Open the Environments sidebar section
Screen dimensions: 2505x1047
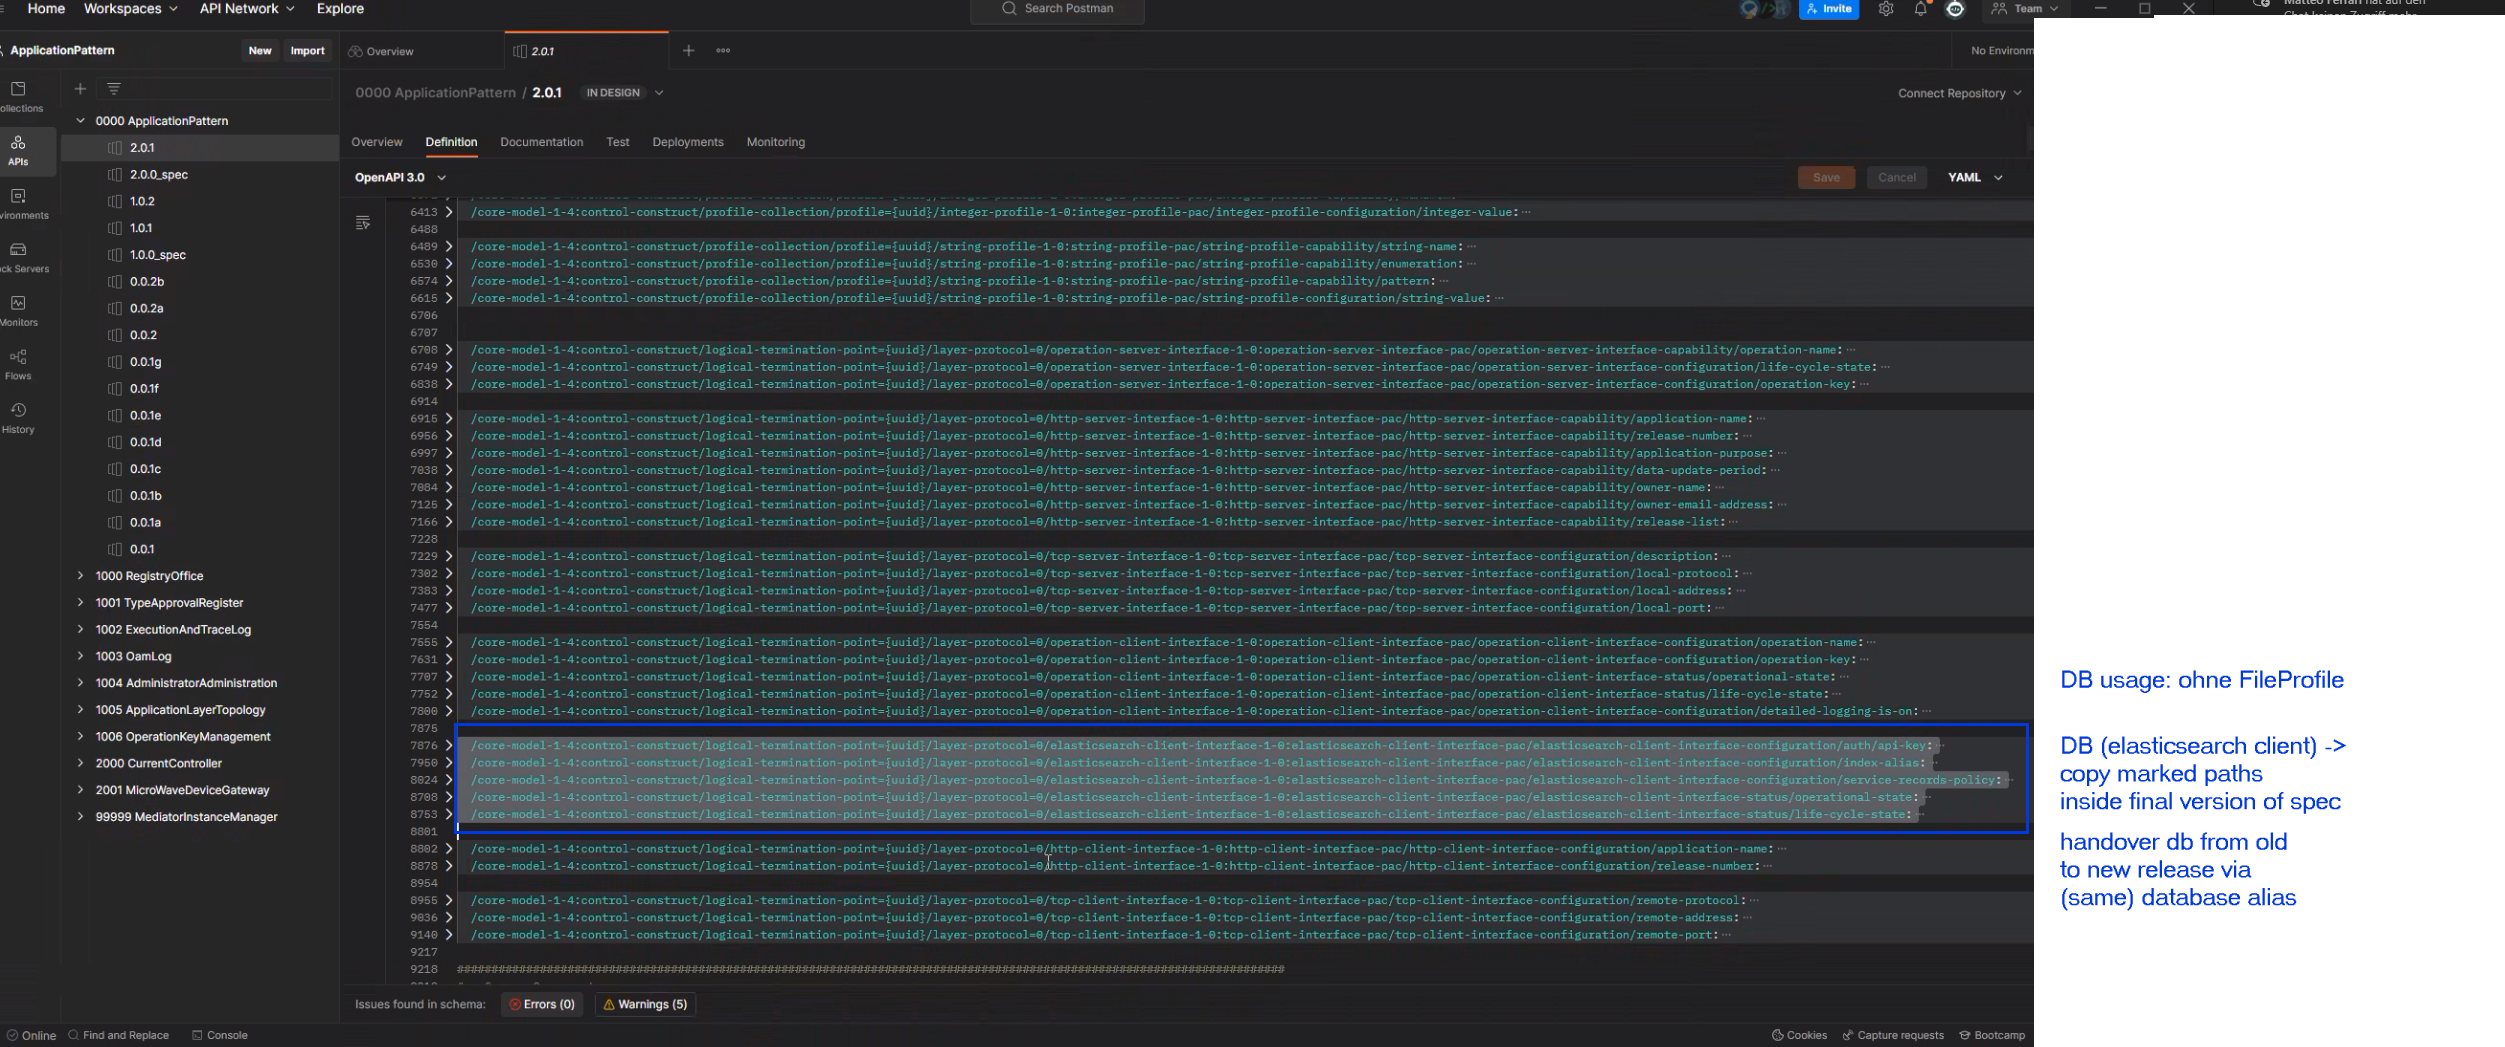click(18, 204)
